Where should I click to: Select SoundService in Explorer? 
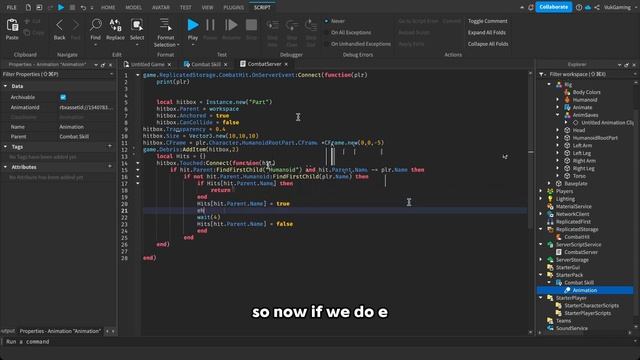coord(571,328)
